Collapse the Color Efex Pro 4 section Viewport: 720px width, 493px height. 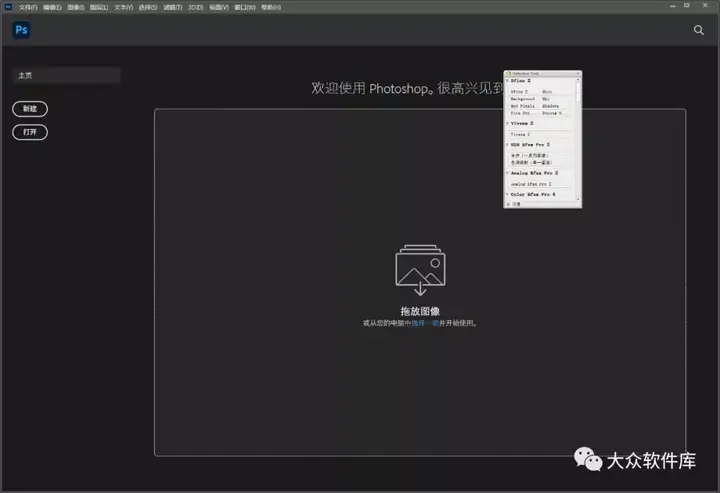tap(507, 194)
